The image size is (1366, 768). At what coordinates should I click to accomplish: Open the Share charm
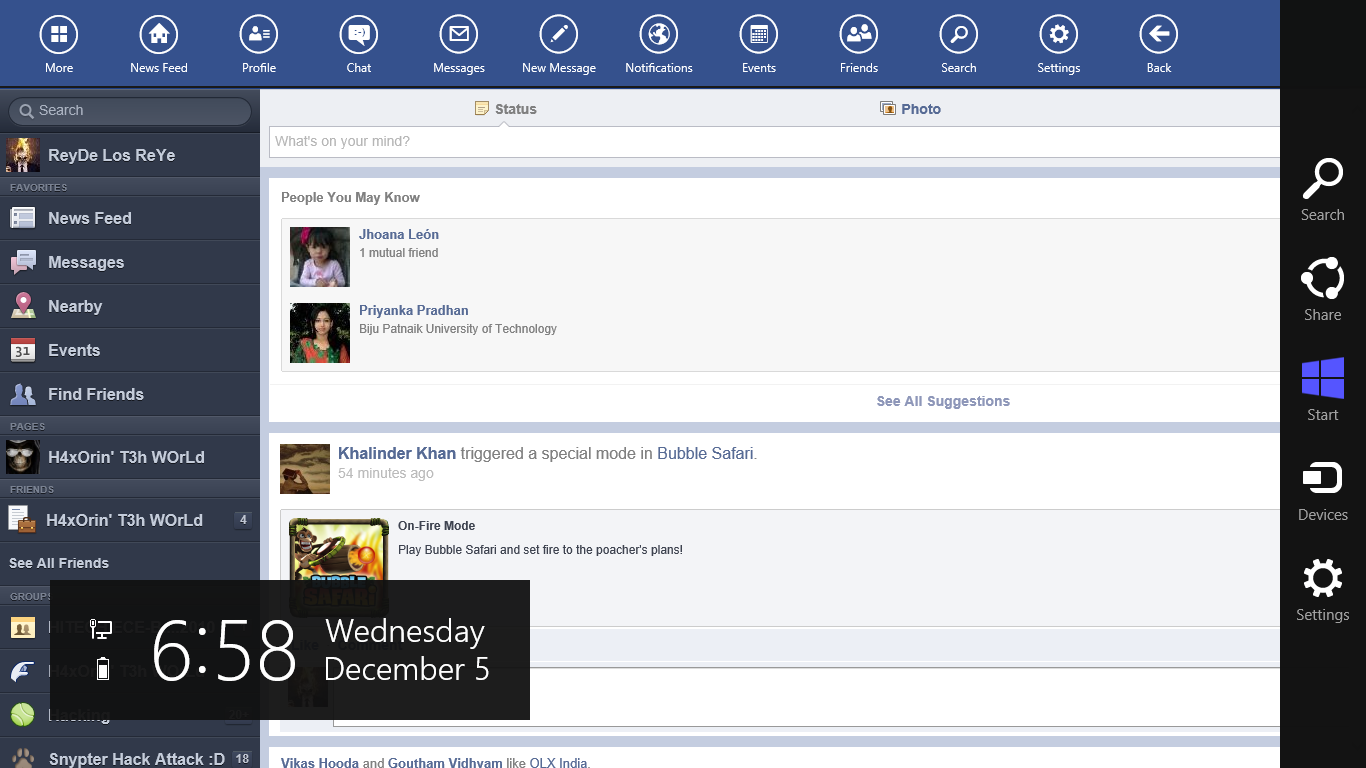point(1322,290)
